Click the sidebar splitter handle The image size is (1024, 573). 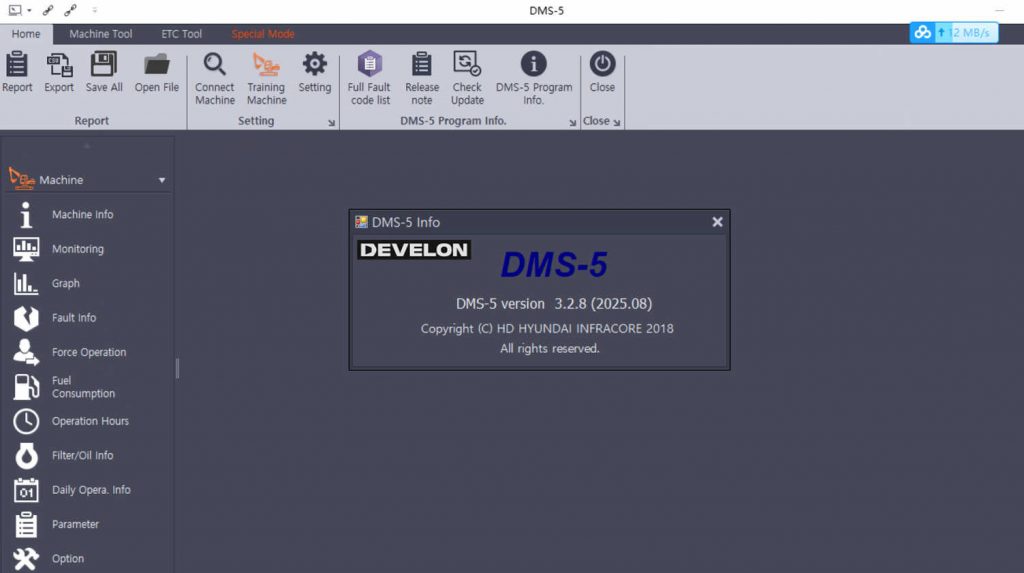tap(178, 368)
